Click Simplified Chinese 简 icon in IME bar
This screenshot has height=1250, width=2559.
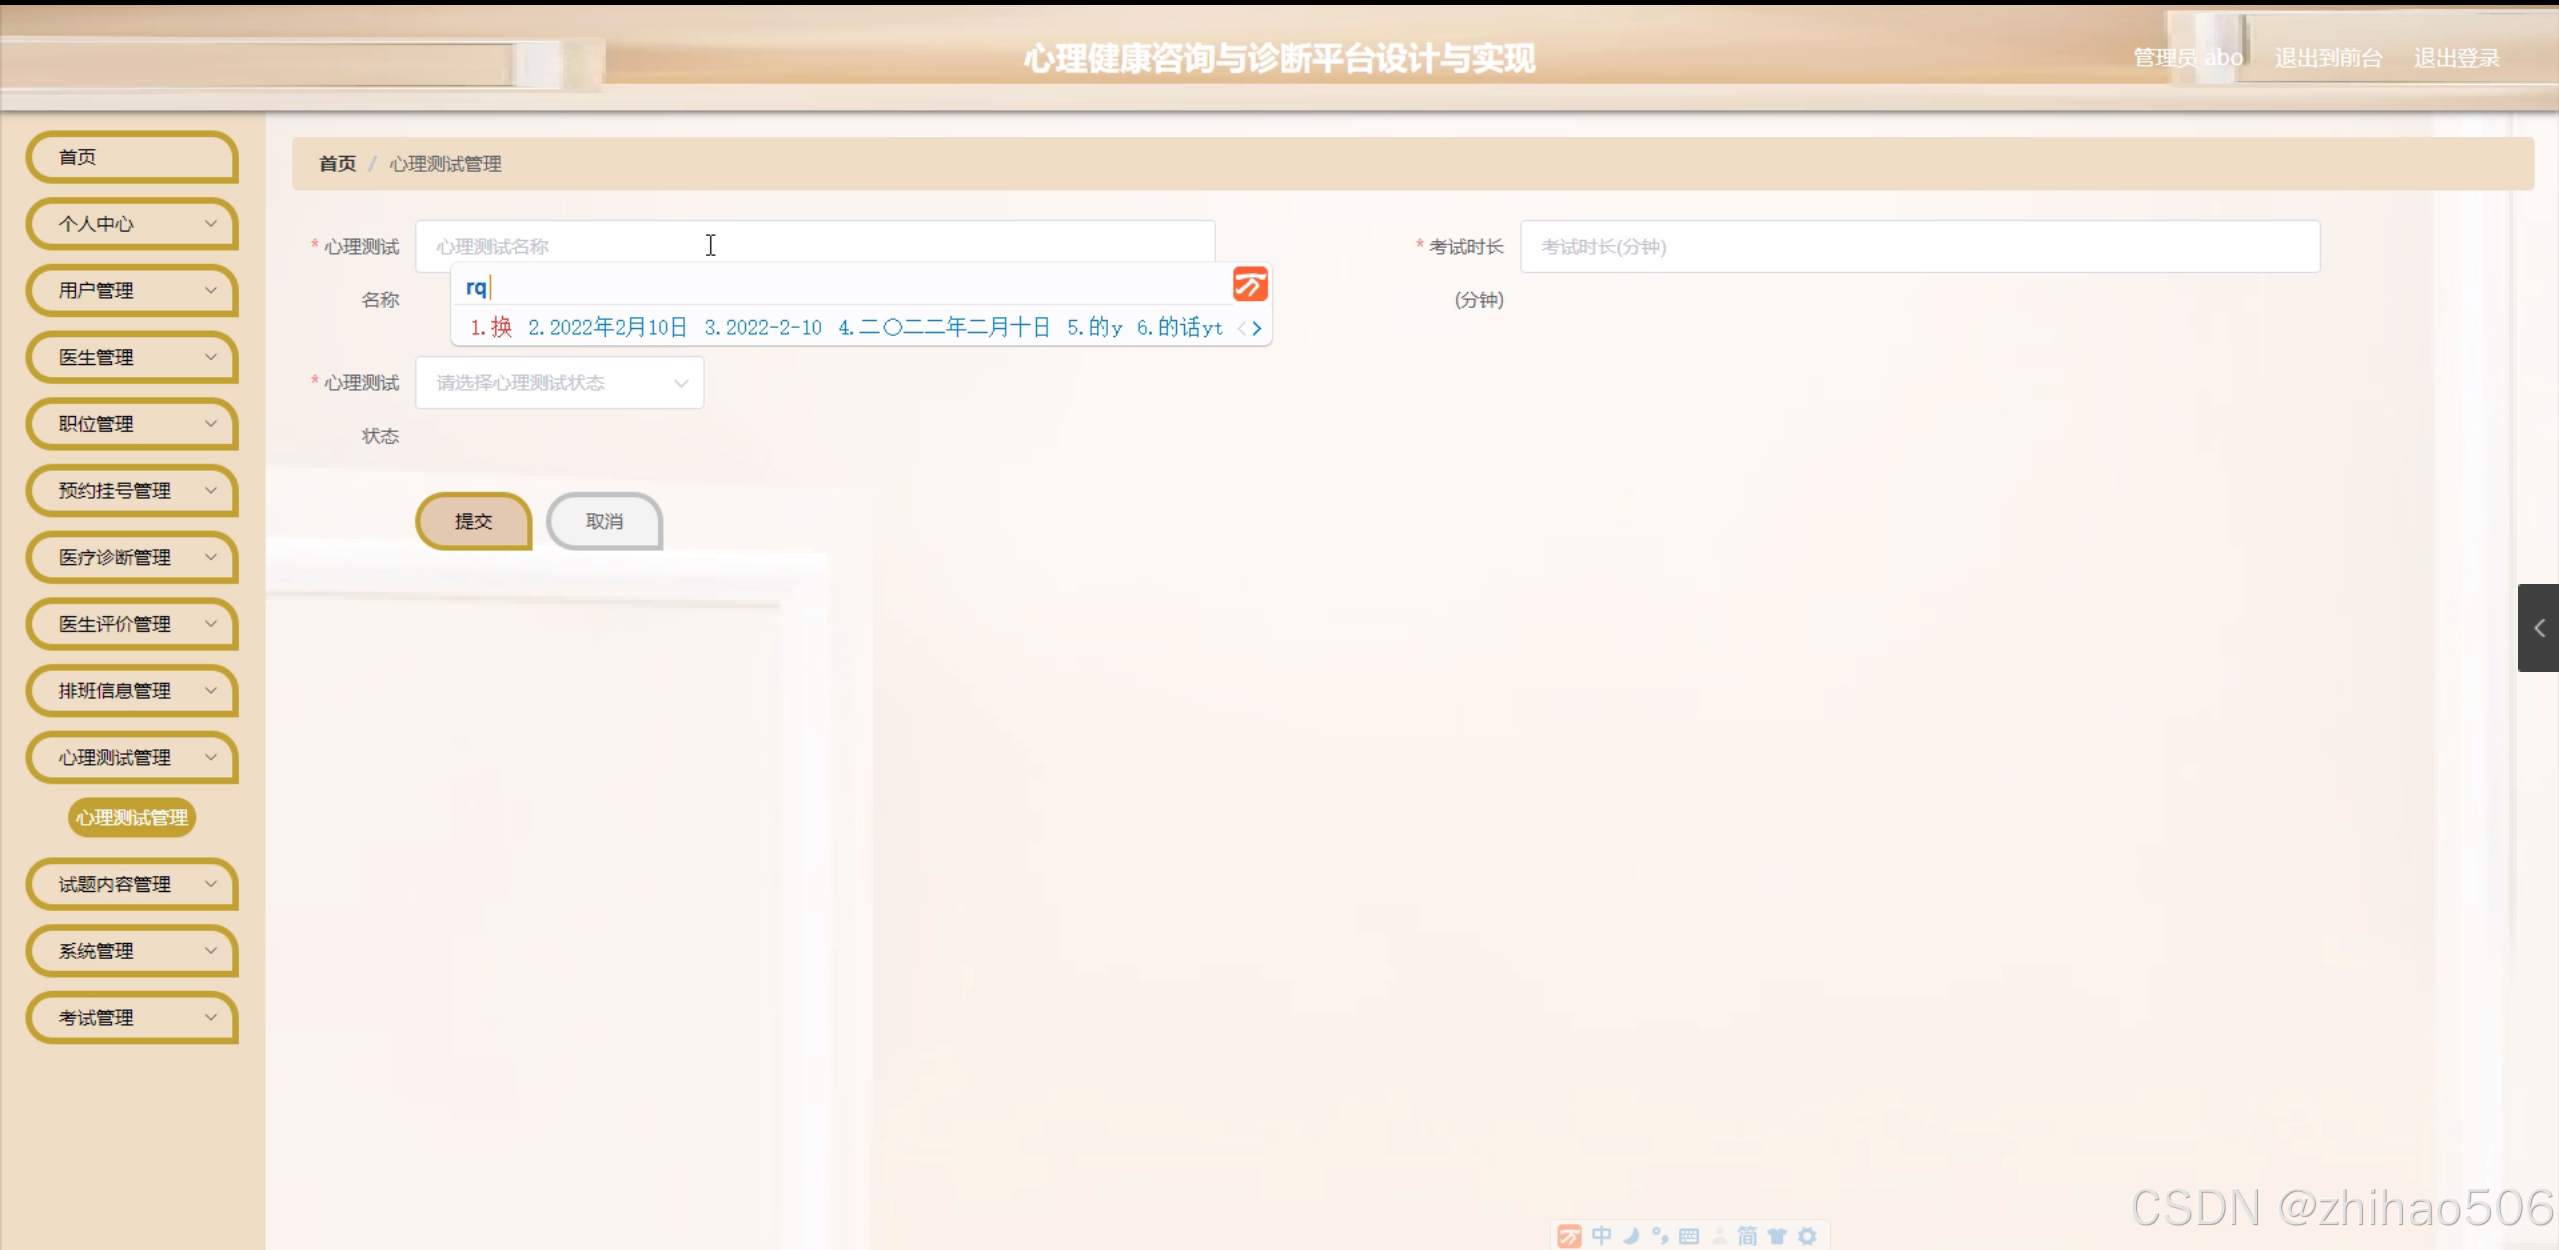pos(1747,1236)
